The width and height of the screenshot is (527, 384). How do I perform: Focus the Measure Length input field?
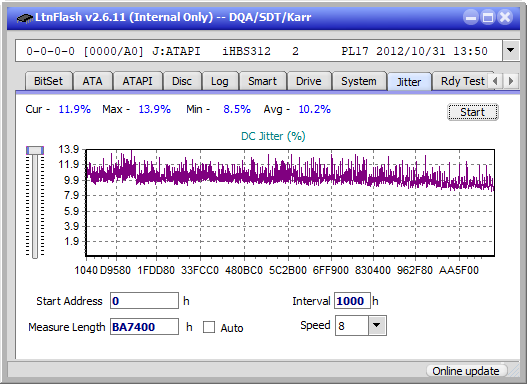[145, 327]
